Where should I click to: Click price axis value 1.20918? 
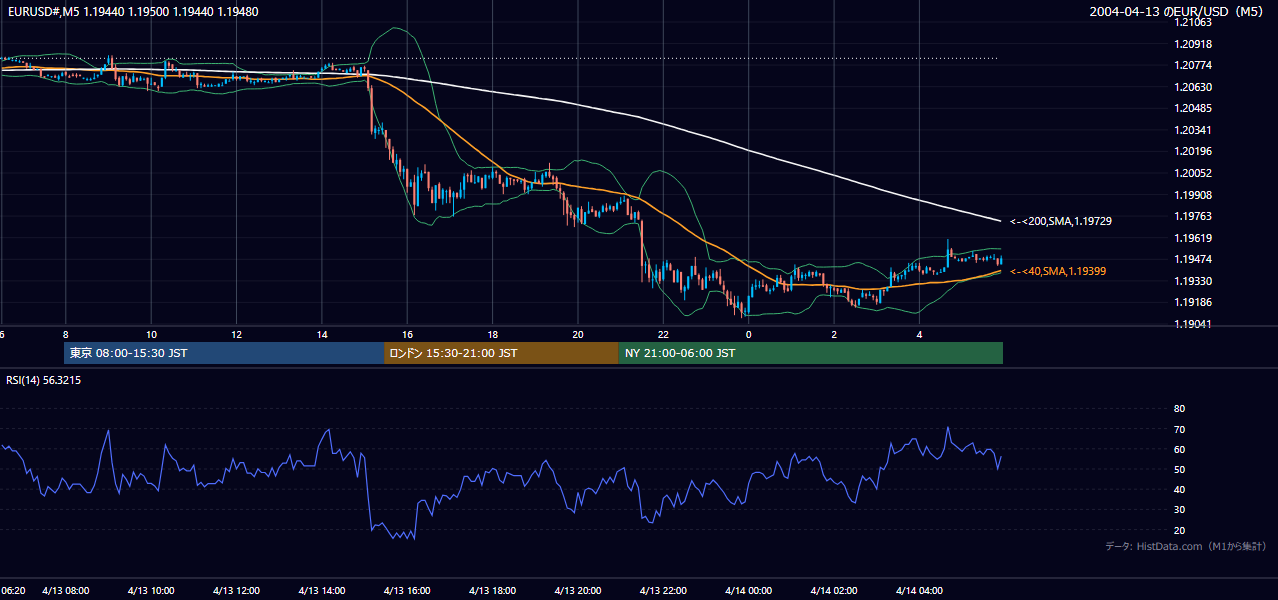pos(1194,44)
